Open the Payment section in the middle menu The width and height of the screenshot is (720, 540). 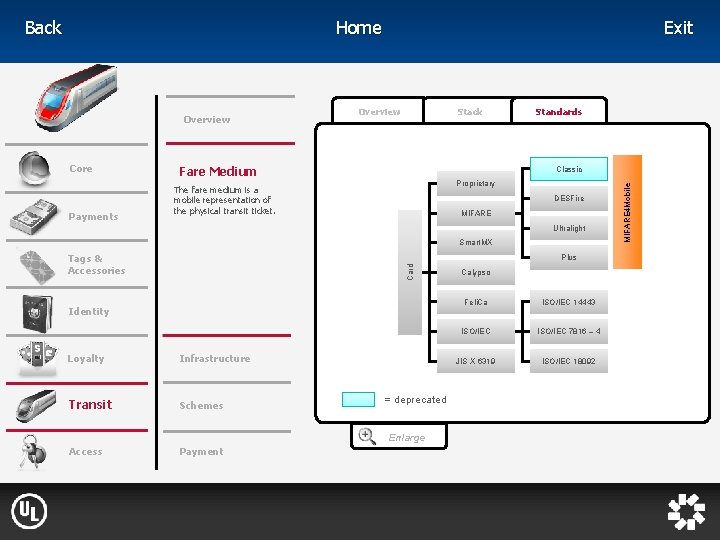pyautogui.click(x=201, y=452)
